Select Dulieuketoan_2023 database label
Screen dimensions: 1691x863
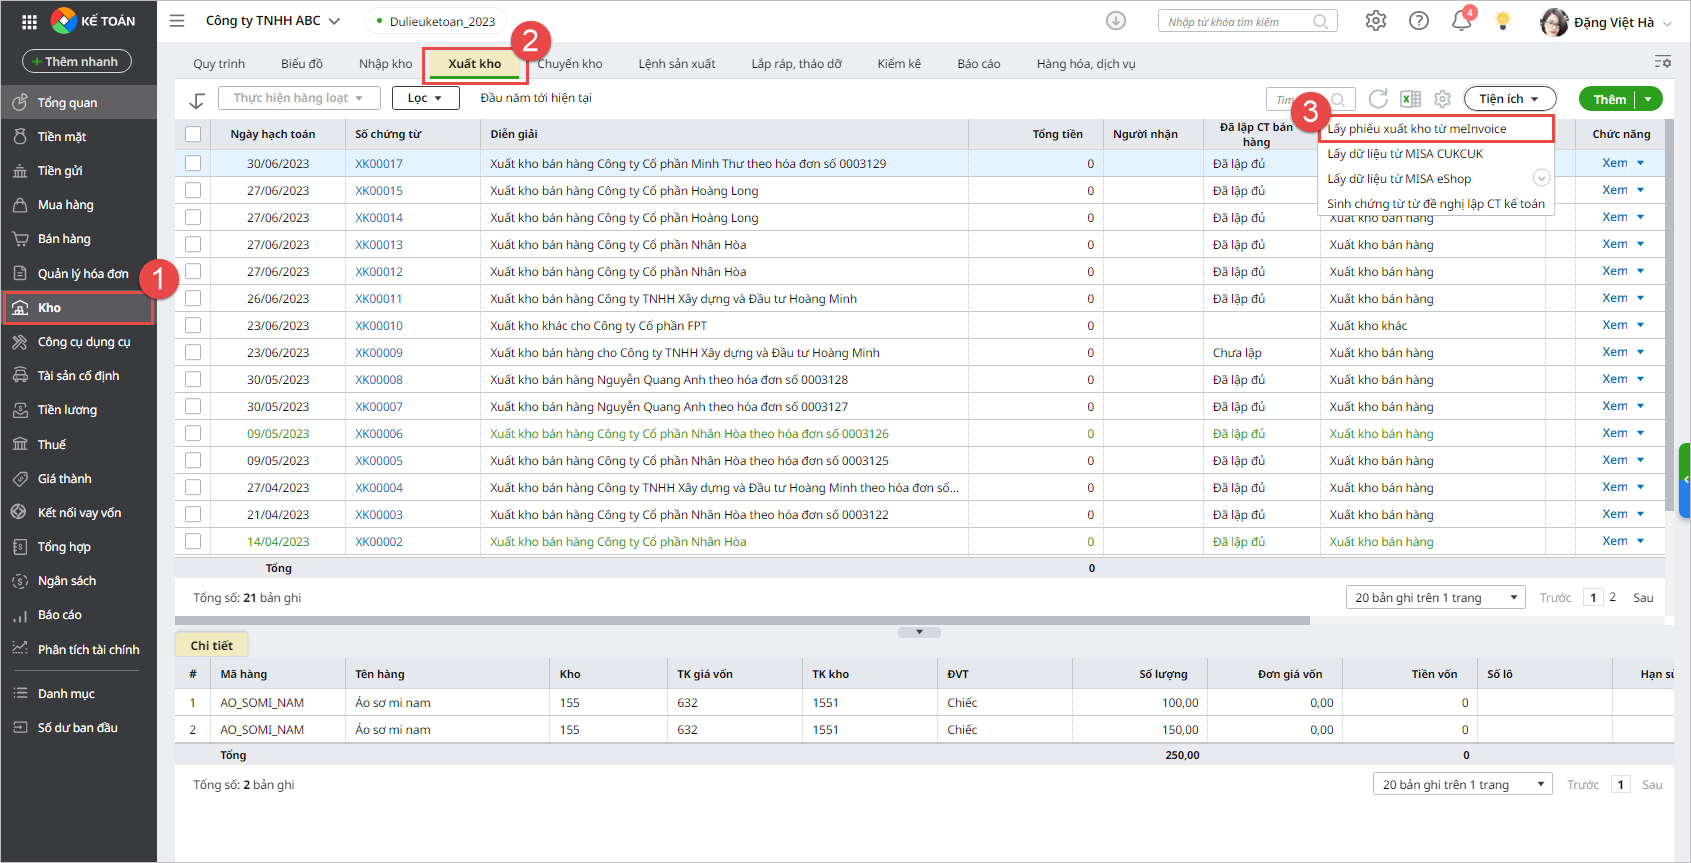[436, 21]
